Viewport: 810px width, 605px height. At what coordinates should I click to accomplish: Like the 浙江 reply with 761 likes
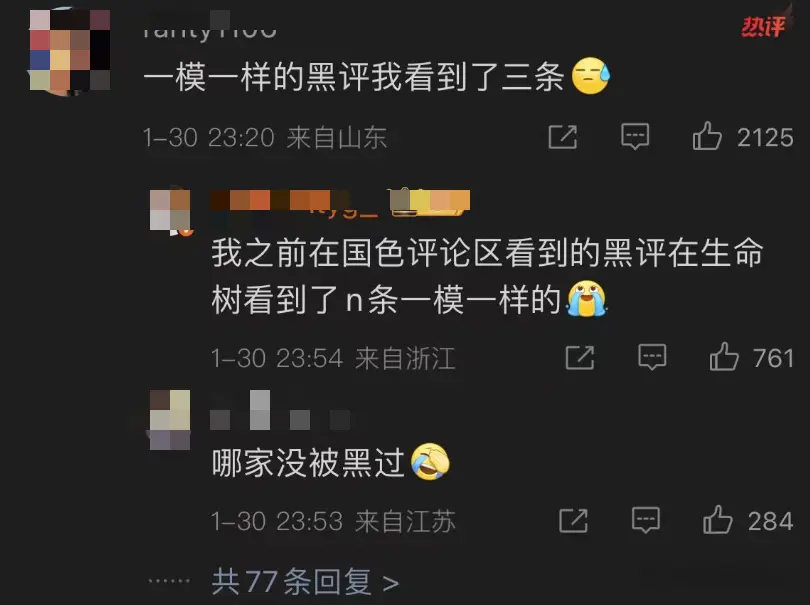[x=724, y=357]
